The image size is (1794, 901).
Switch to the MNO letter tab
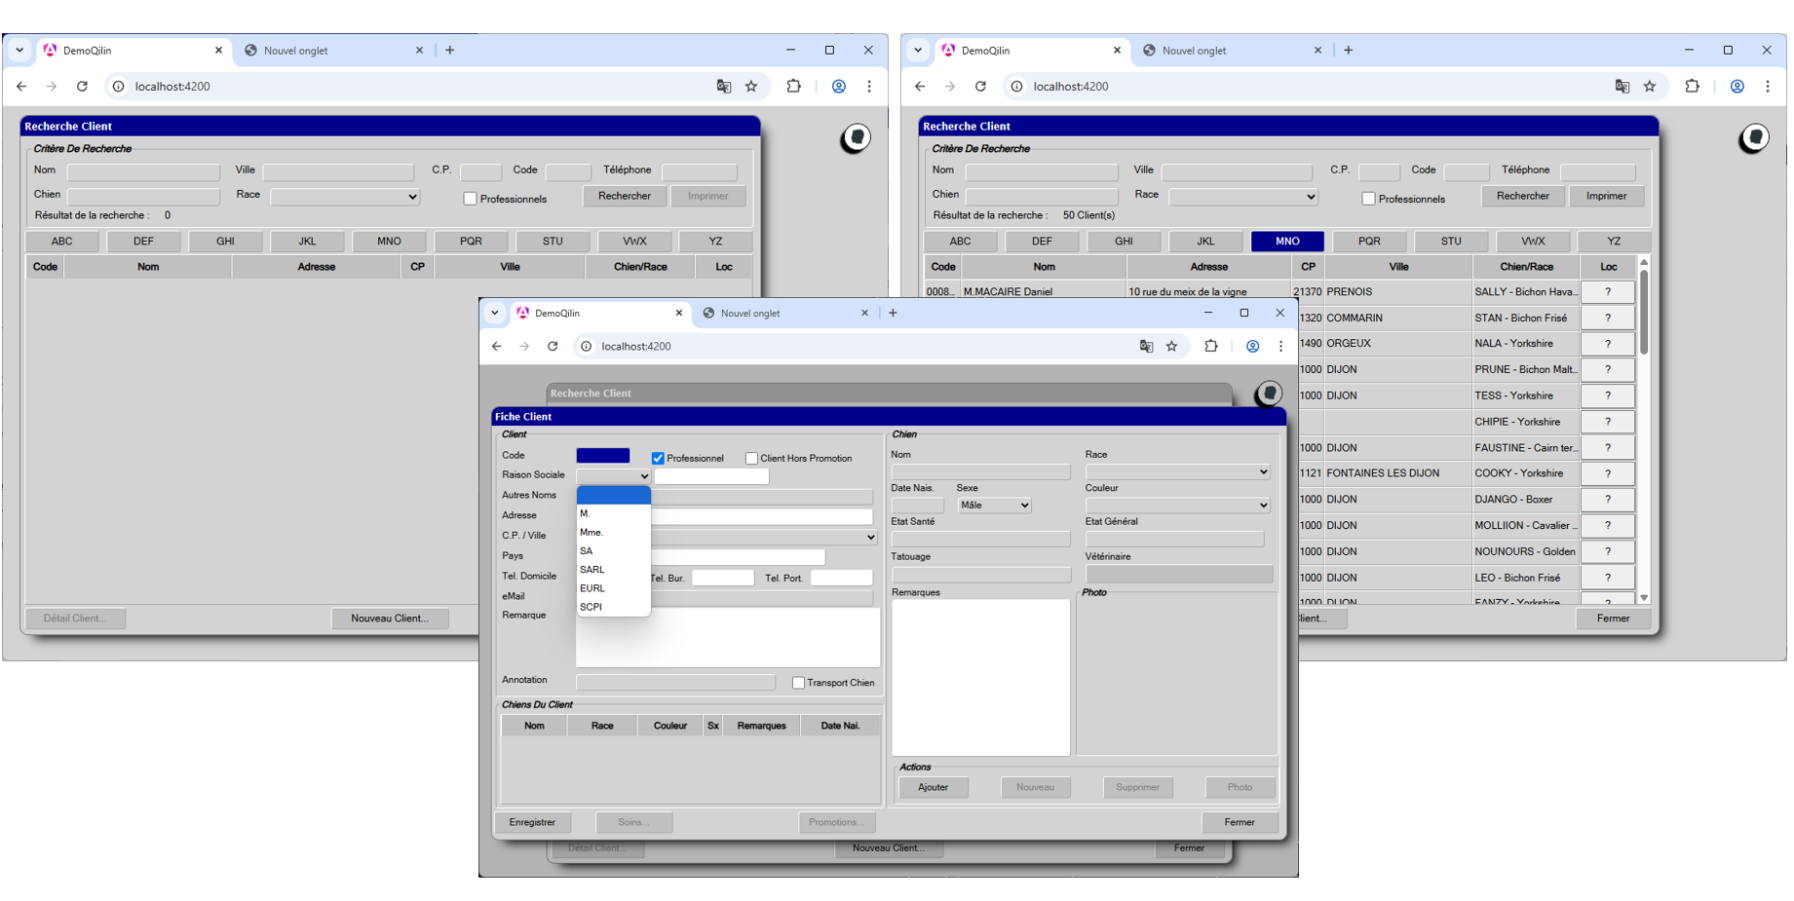[x=1287, y=241]
